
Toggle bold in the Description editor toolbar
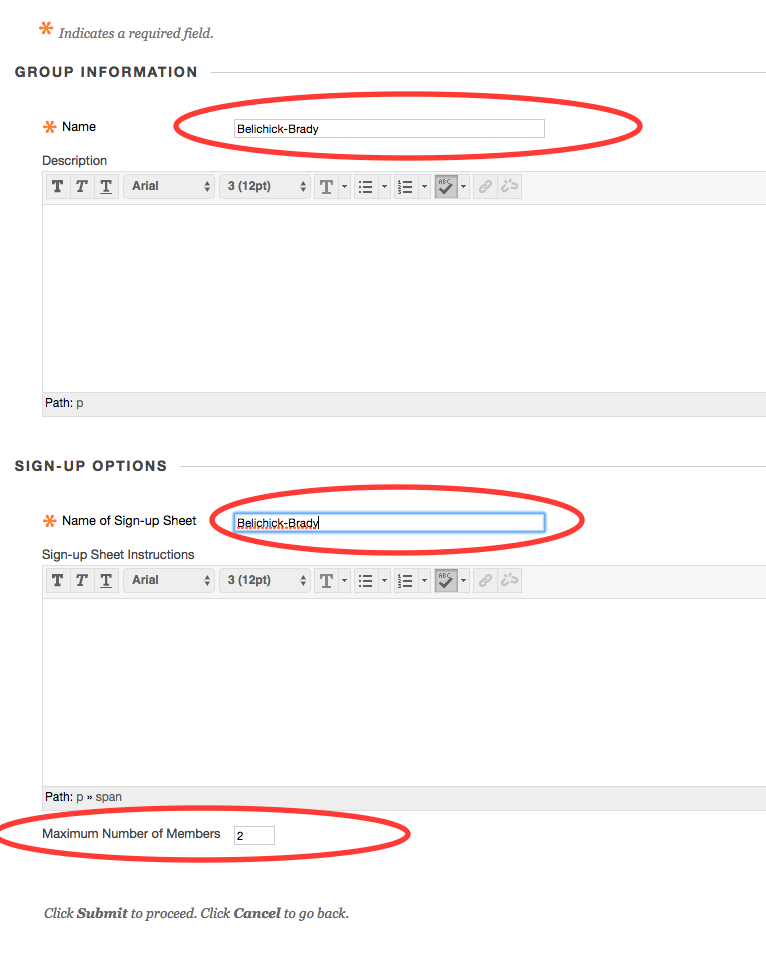(58, 186)
